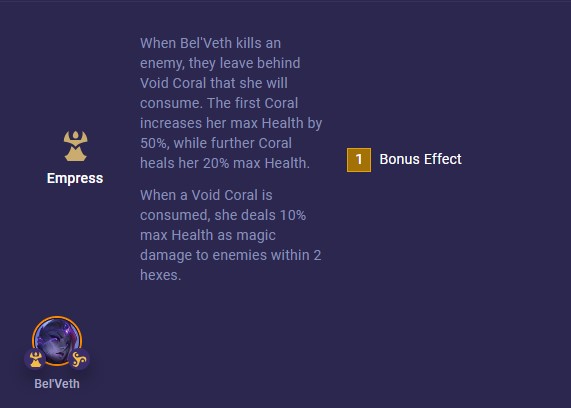Click the "consumed, she deals 10%" line
The image size is (571, 408).
[x=223, y=215]
